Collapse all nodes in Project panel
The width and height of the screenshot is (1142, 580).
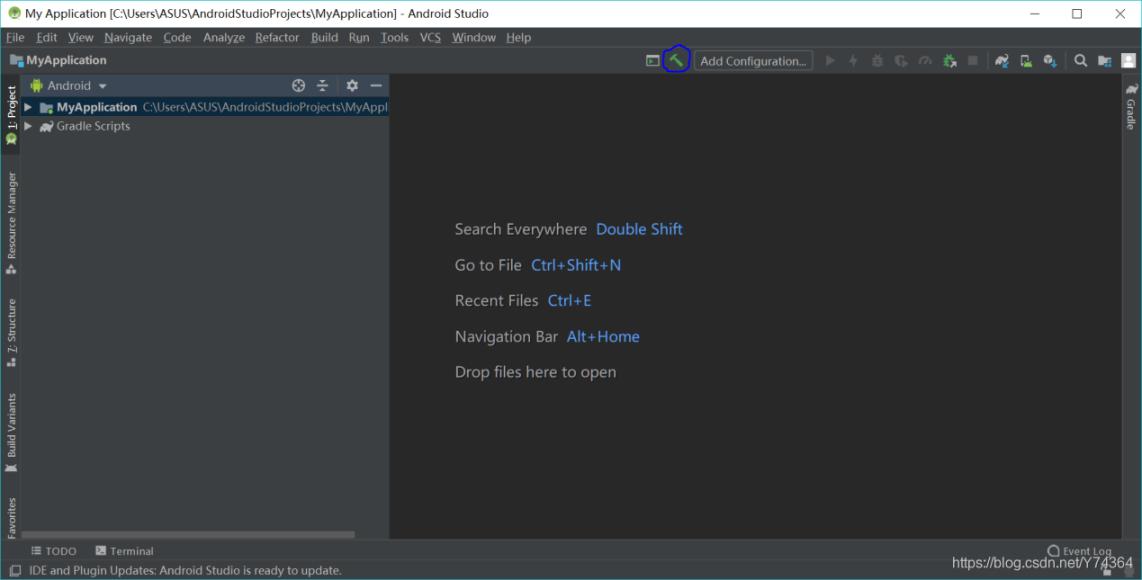click(x=323, y=86)
